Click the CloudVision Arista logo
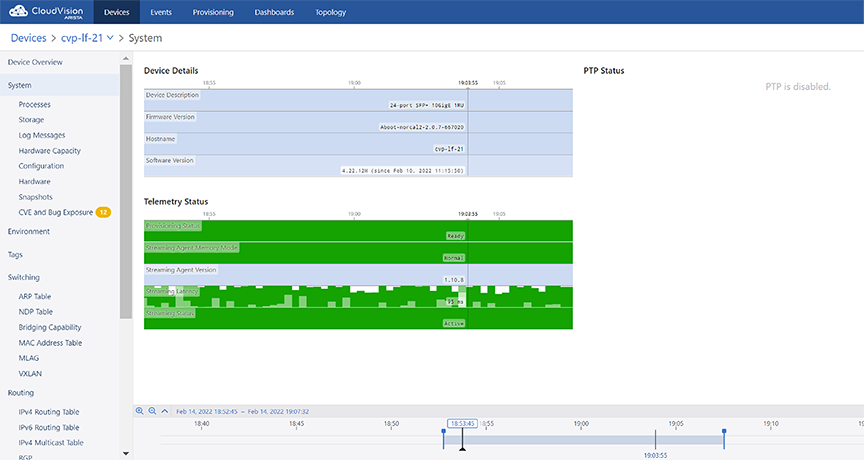Image resolution: width=864 pixels, height=460 pixels. 46,12
